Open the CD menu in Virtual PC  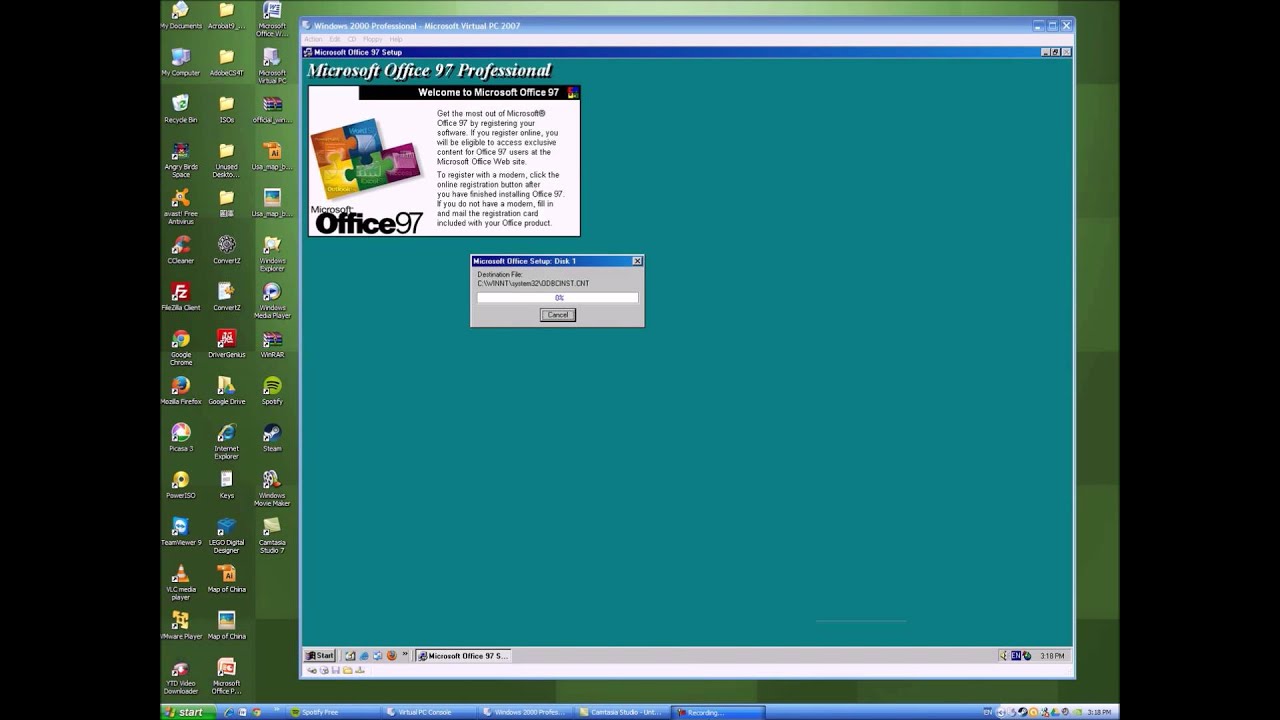(351, 39)
